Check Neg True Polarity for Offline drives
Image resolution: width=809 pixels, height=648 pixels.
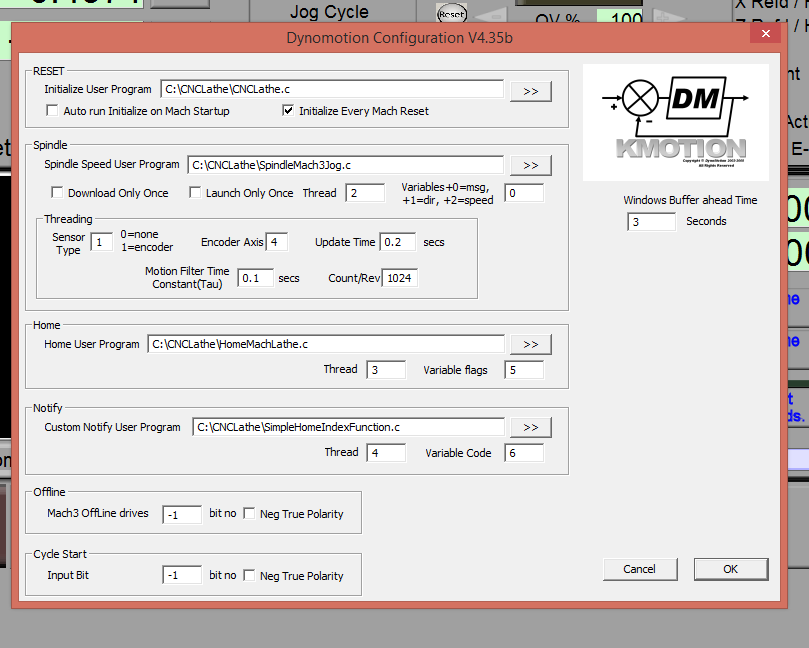[x=250, y=514]
